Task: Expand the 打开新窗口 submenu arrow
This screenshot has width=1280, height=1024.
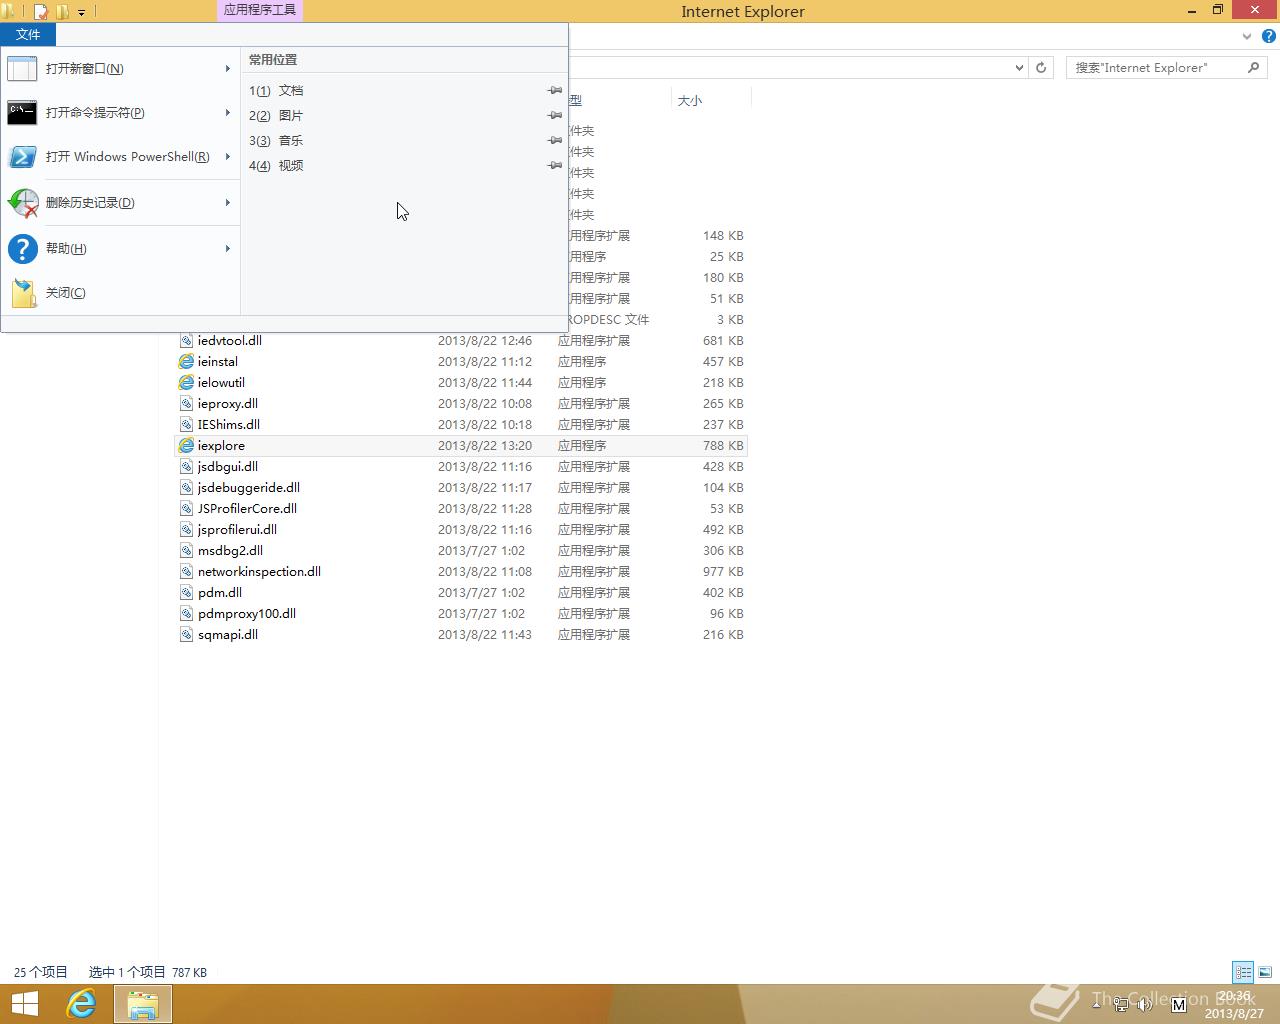Action: pos(228,69)
